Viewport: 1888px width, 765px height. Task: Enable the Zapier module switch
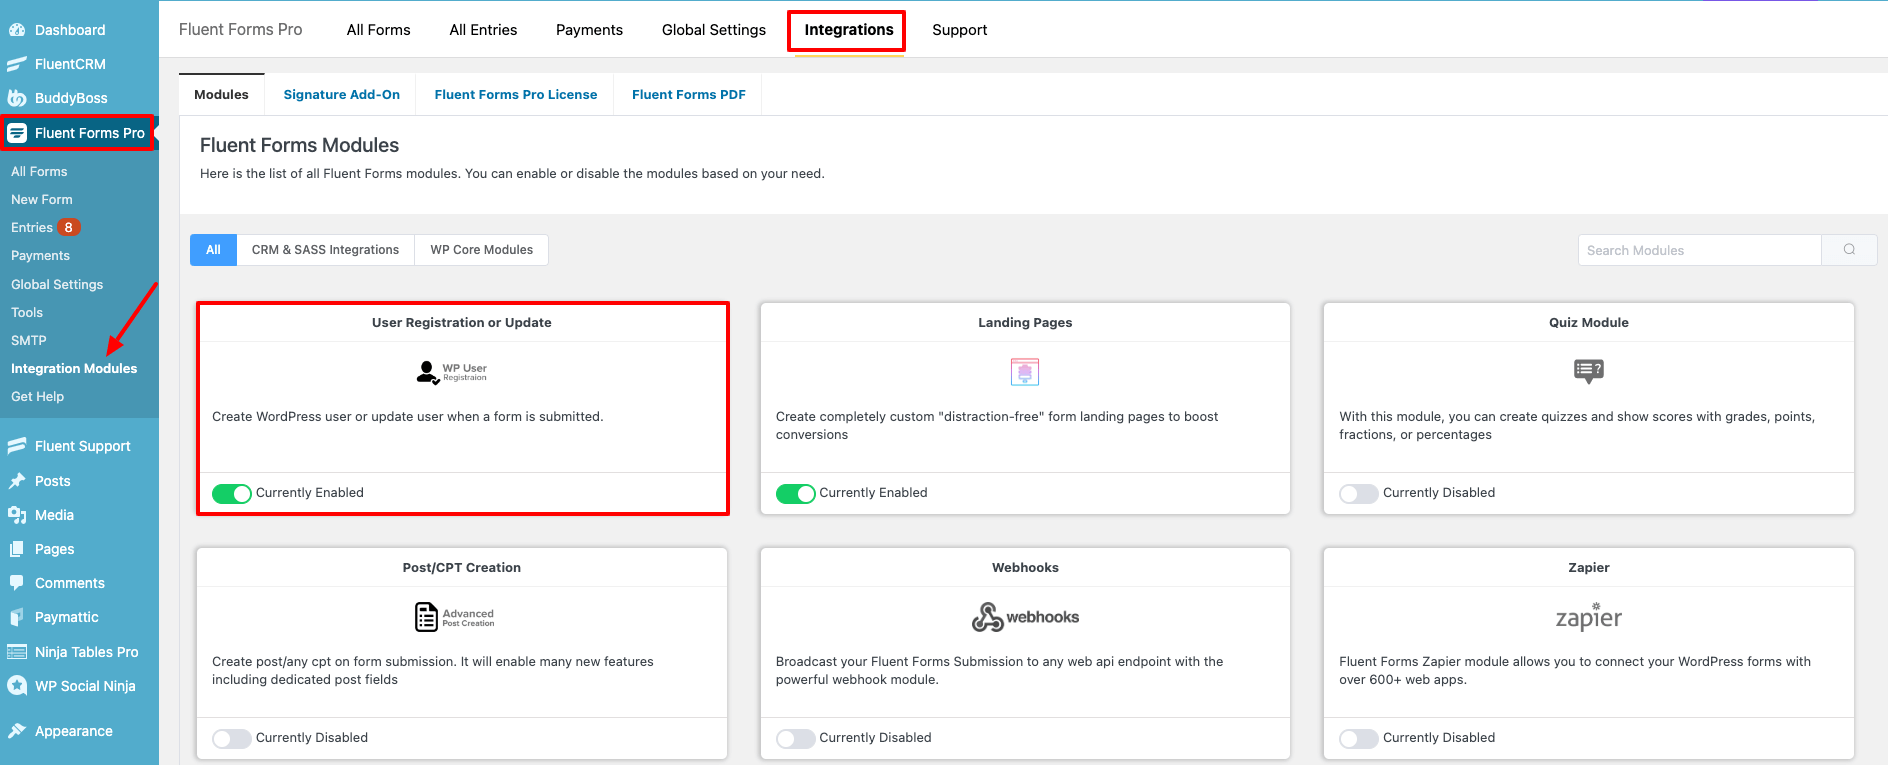1359,738
